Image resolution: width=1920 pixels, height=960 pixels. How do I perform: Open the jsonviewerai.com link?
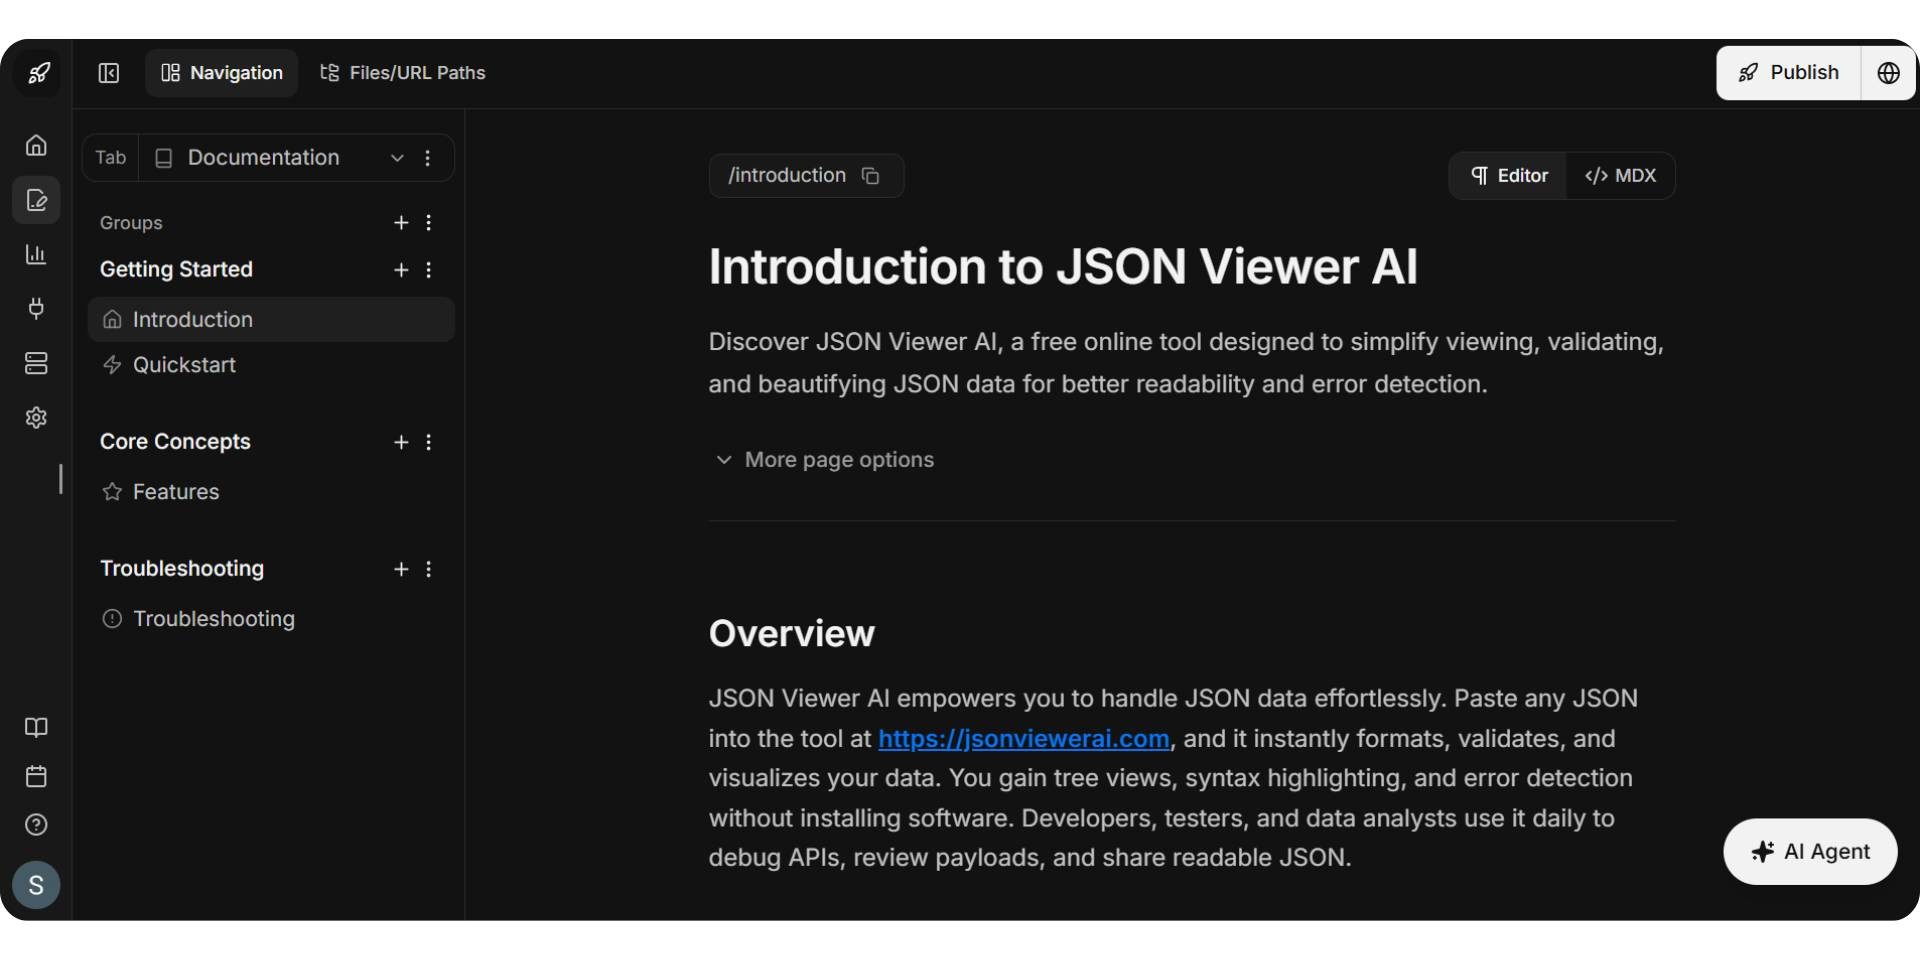(x=1024, y=738)
